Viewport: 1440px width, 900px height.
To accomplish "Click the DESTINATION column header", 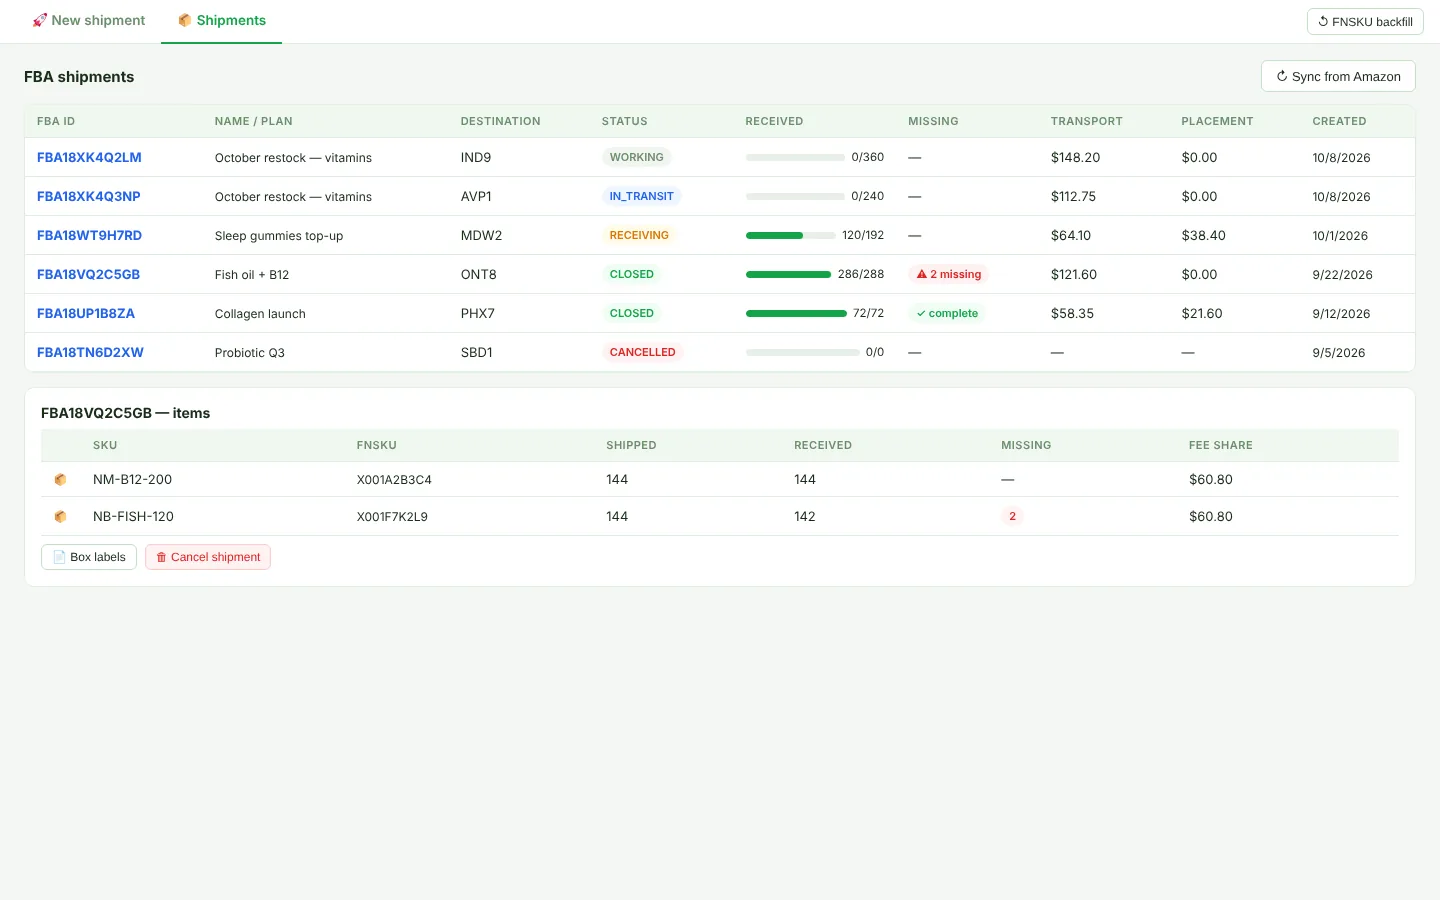I will pos(500,121).
